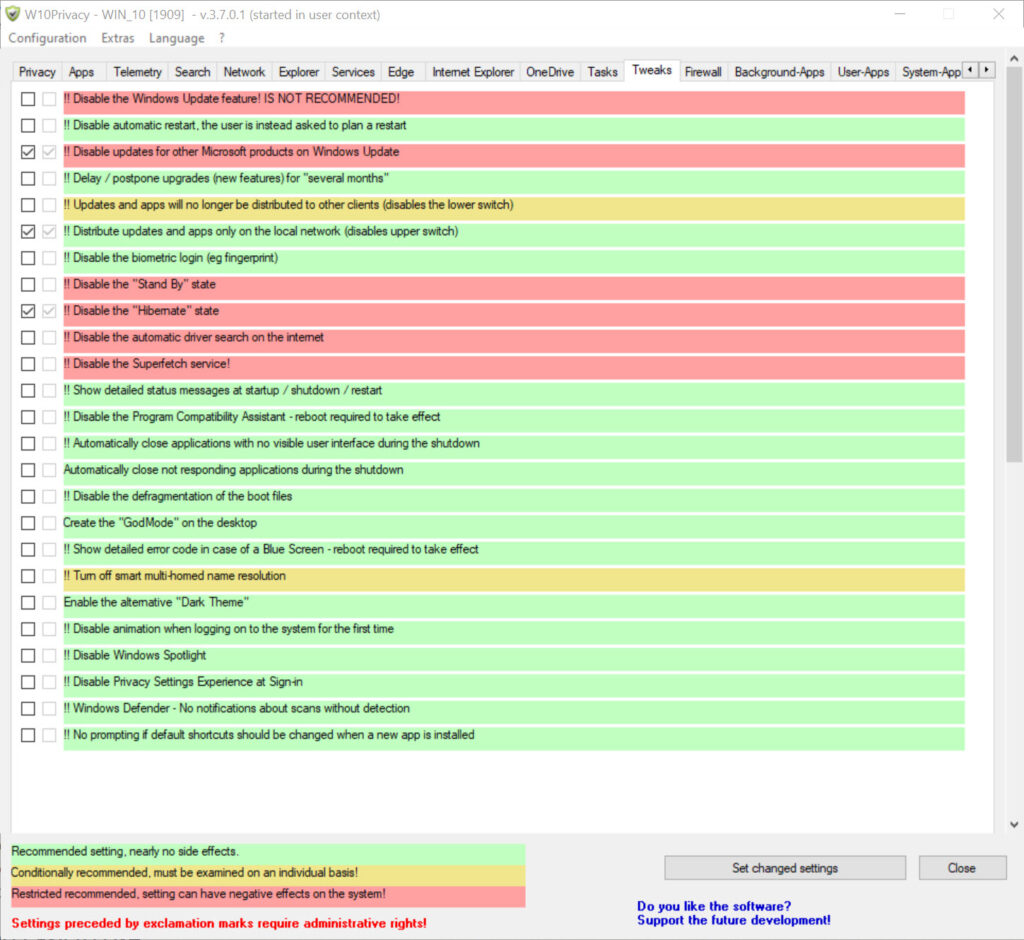This screenshot has height=940, width=1024.
Task: Check Disable the Windows Update feature
Action: [x=28, y=99]
